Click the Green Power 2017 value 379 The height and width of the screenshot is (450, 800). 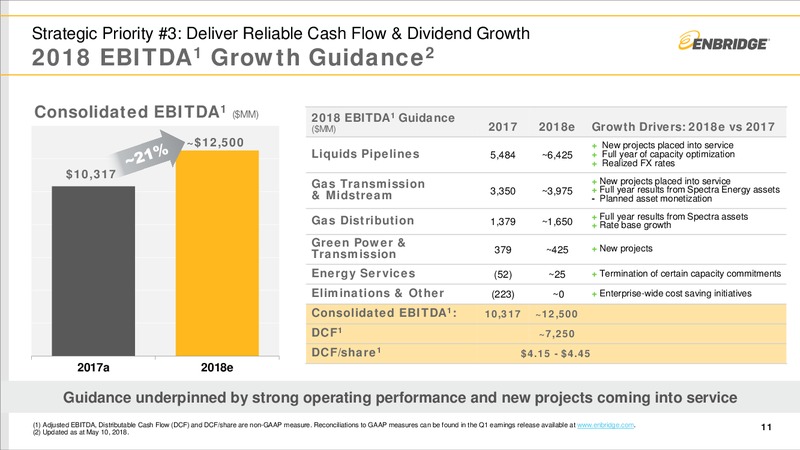(x=503, y=249)
